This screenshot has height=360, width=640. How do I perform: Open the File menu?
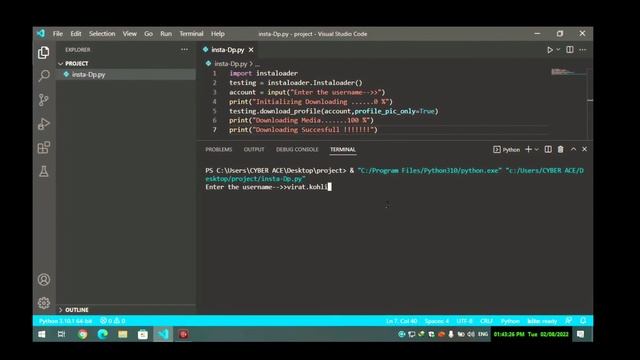58,33
